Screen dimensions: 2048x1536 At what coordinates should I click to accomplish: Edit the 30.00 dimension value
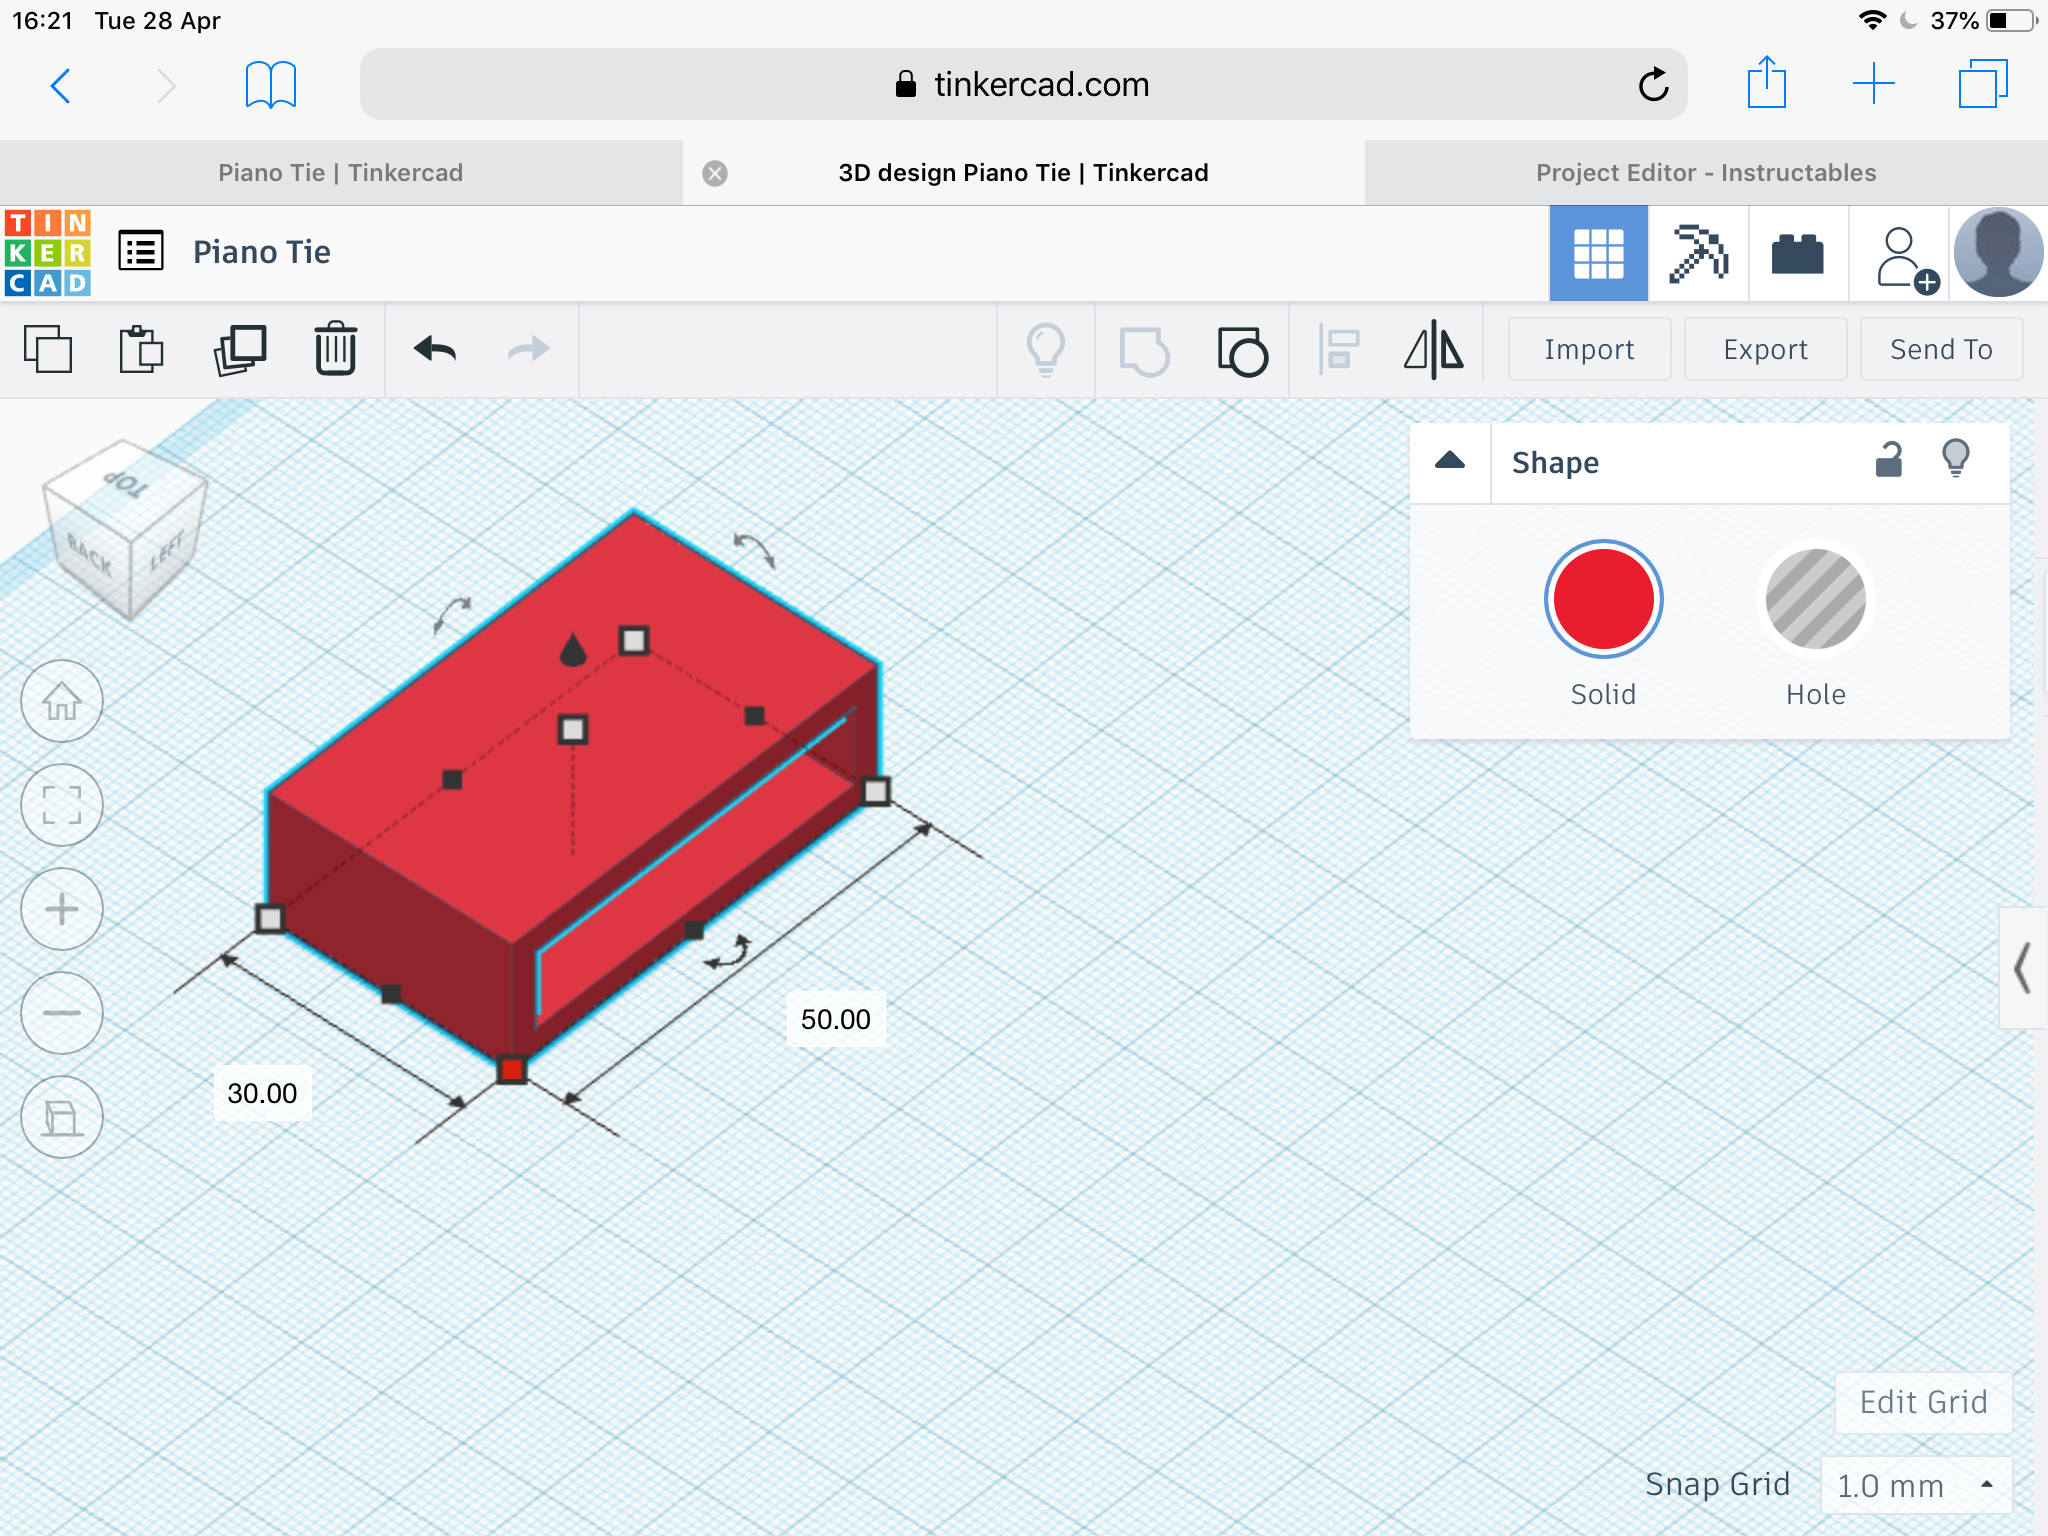[262, 1093]
